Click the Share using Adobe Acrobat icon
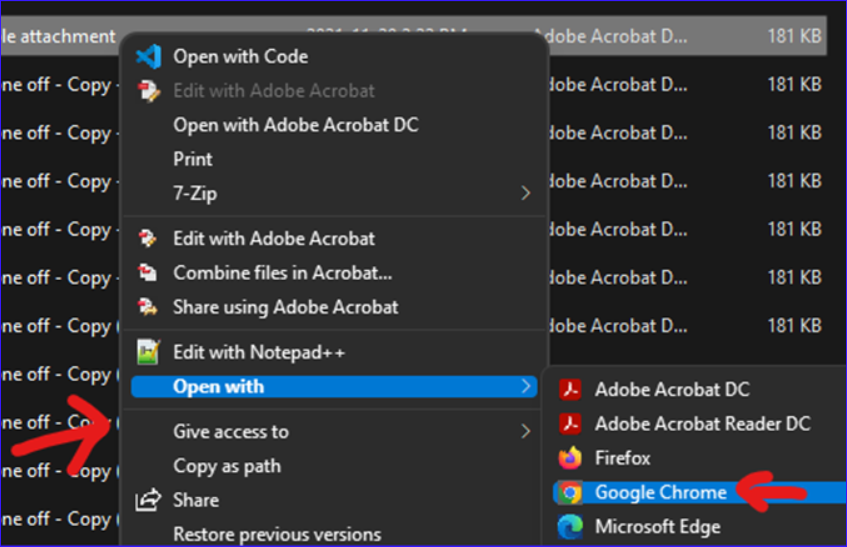847x547 pixels. point(147,307)
